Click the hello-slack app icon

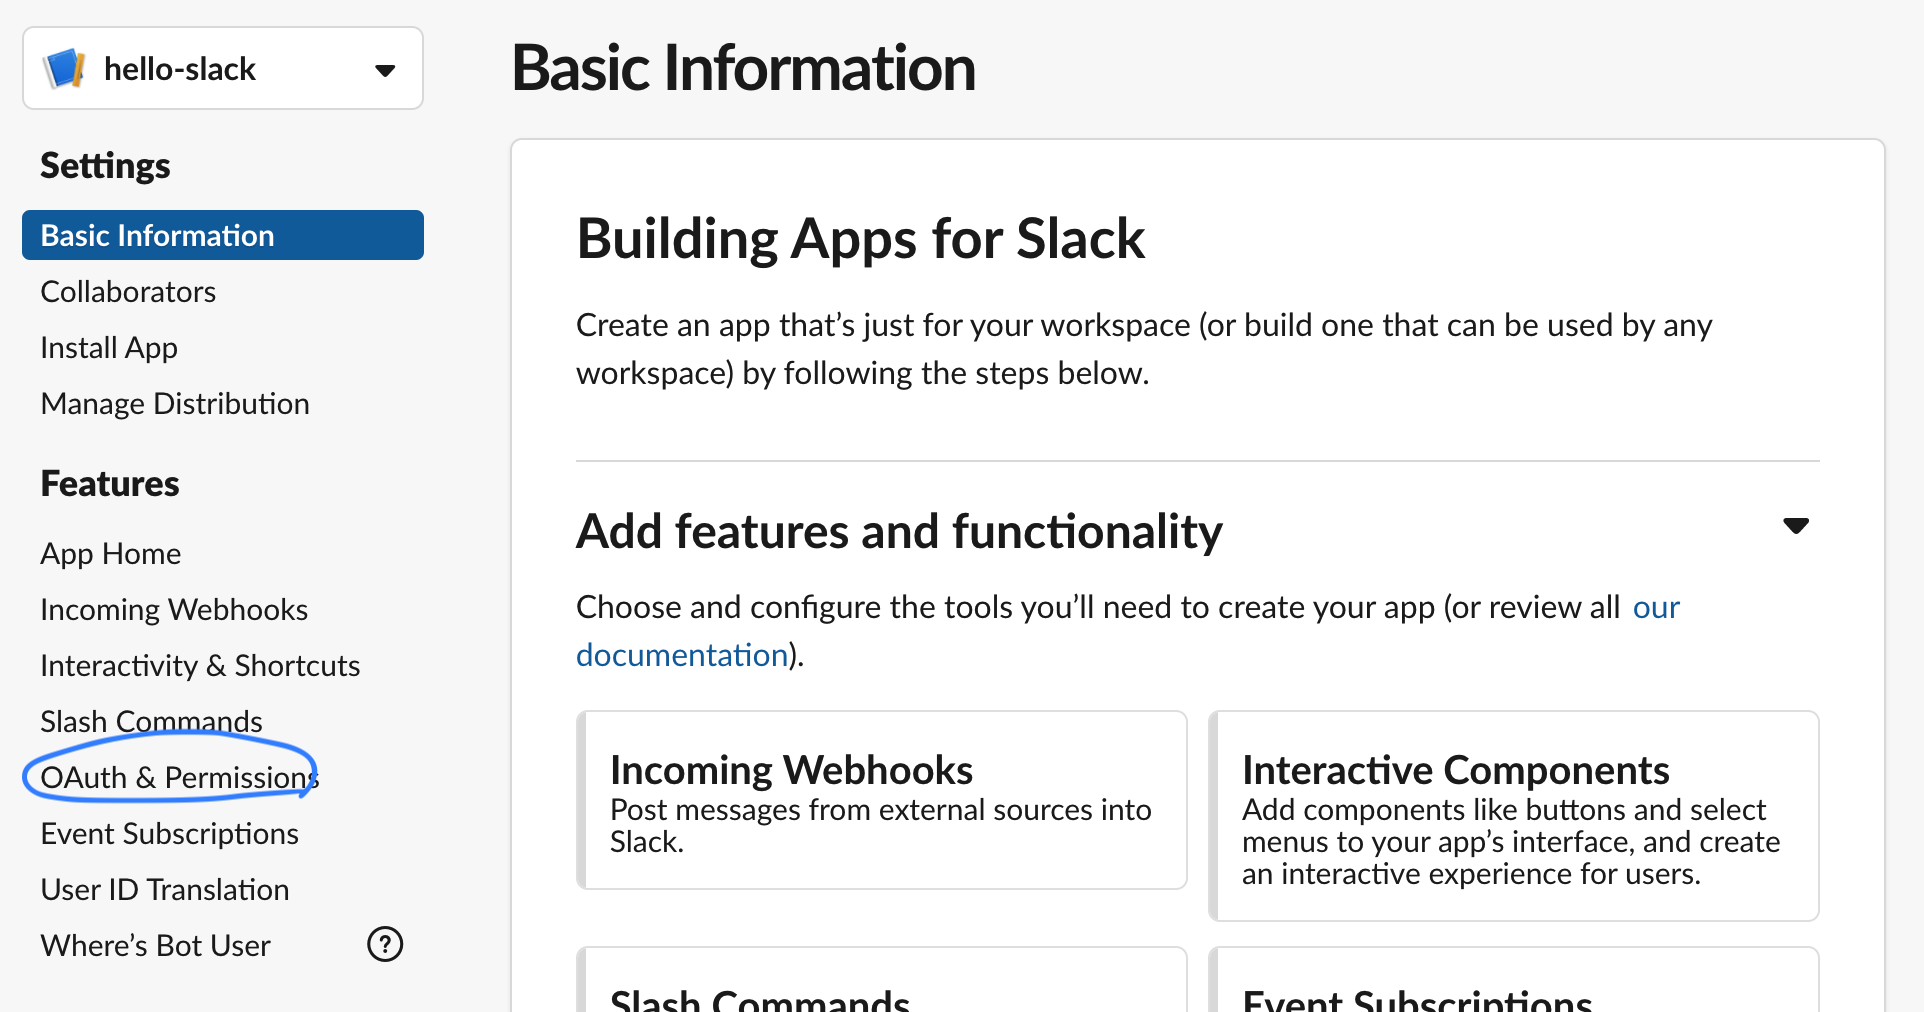[65, 68]
